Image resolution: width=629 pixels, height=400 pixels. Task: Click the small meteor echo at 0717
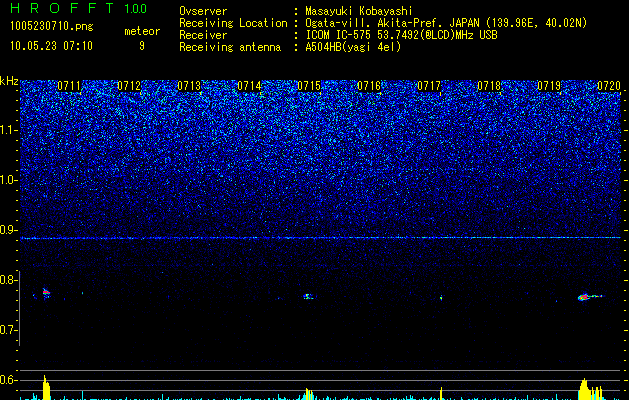441,298
